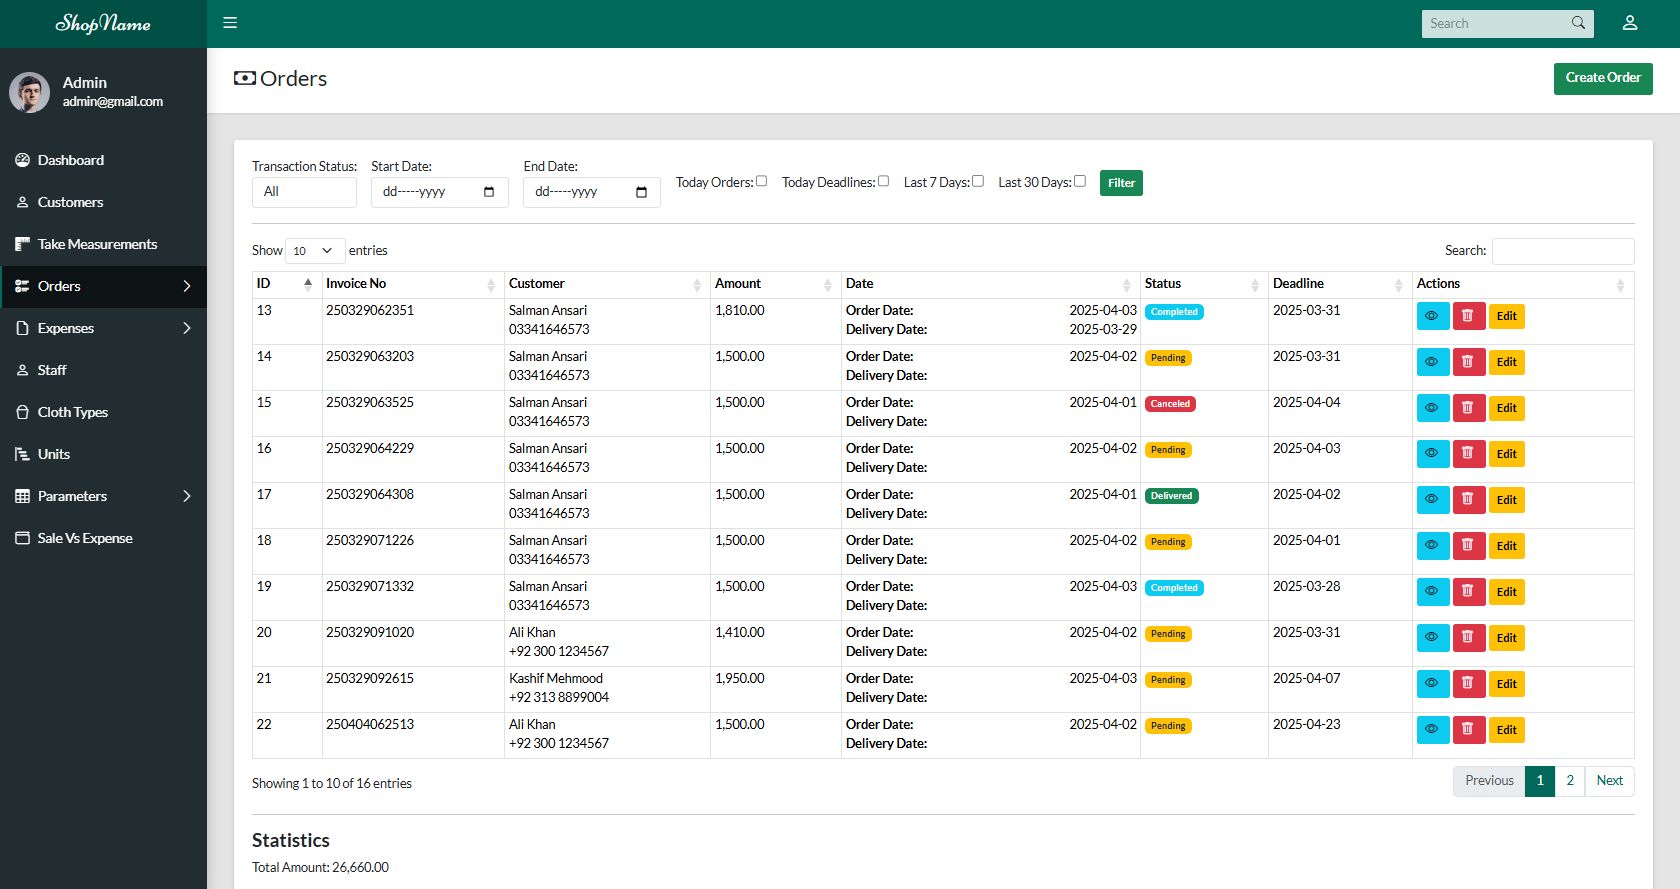Image resolution: width=1680 pixels, height=889 pixels.
Task: Click the Create Order button
Action: 1602,78
